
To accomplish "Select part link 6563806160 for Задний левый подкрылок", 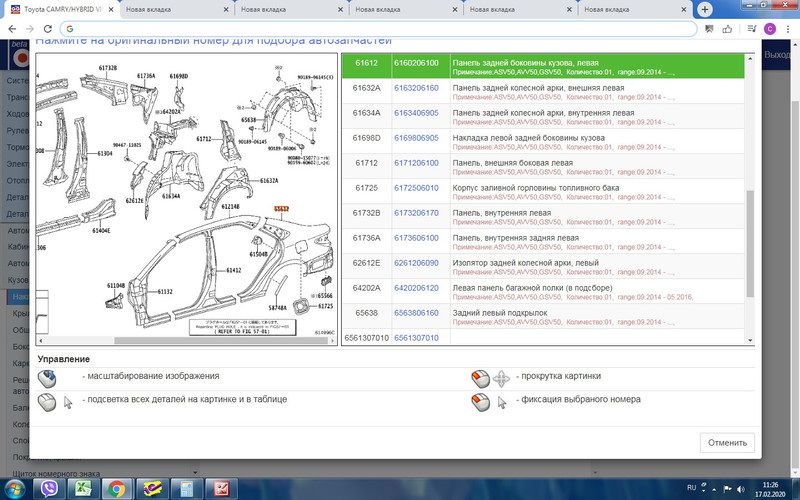I will (417, 312).
